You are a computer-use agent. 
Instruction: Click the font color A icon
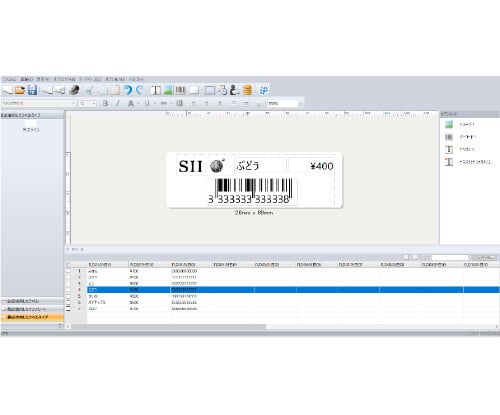tap(131, 103)
